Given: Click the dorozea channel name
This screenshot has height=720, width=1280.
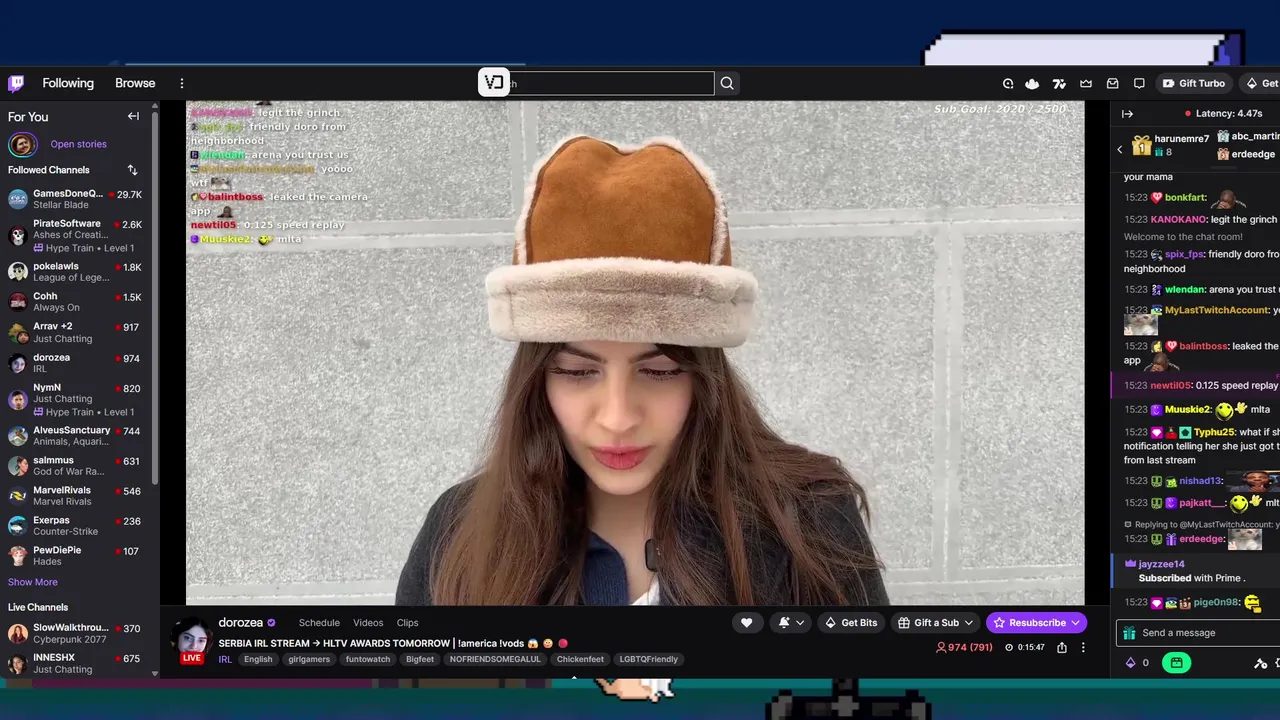Looking at the screenshot, I should [x=240, y=622].
